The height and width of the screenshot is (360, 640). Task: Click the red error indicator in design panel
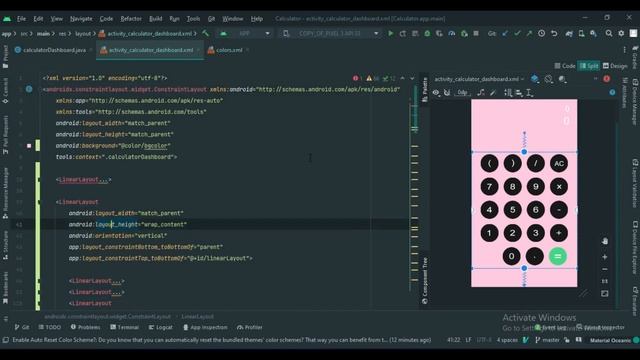607,79
